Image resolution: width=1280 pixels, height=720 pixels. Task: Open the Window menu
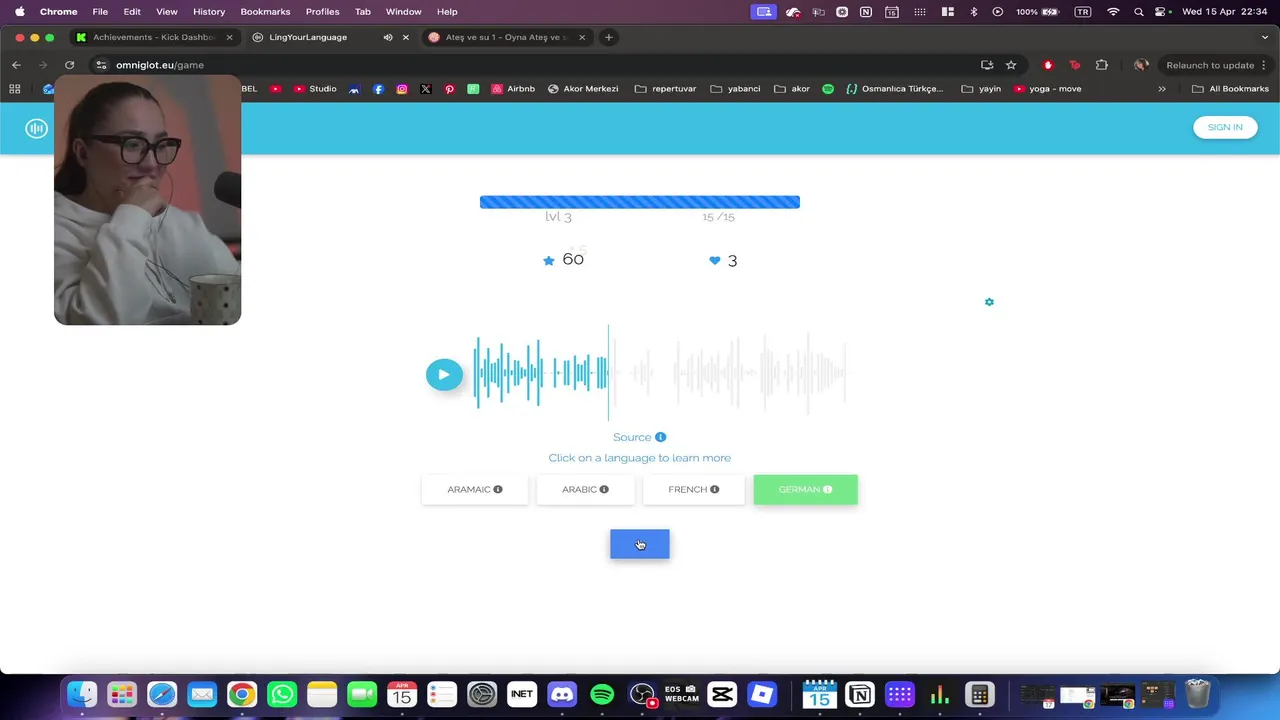tap(404, 12)
